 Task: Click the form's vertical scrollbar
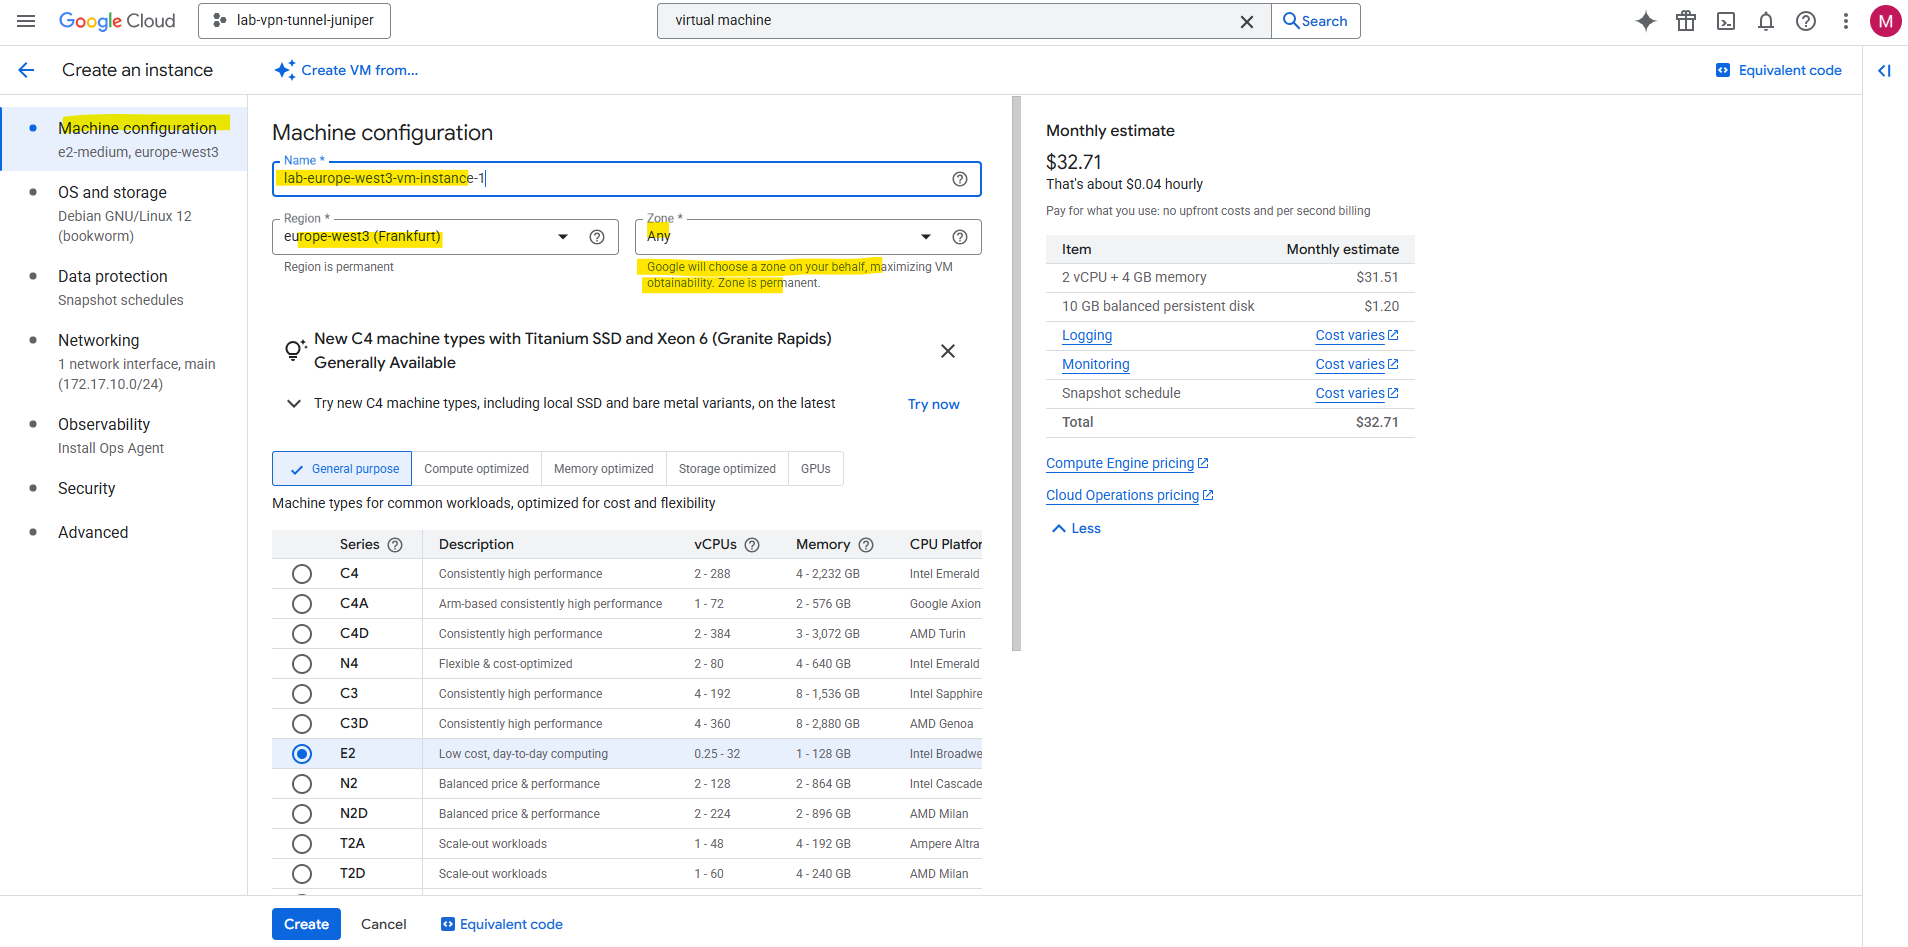pyautogui.click(x=1016, y=373)
